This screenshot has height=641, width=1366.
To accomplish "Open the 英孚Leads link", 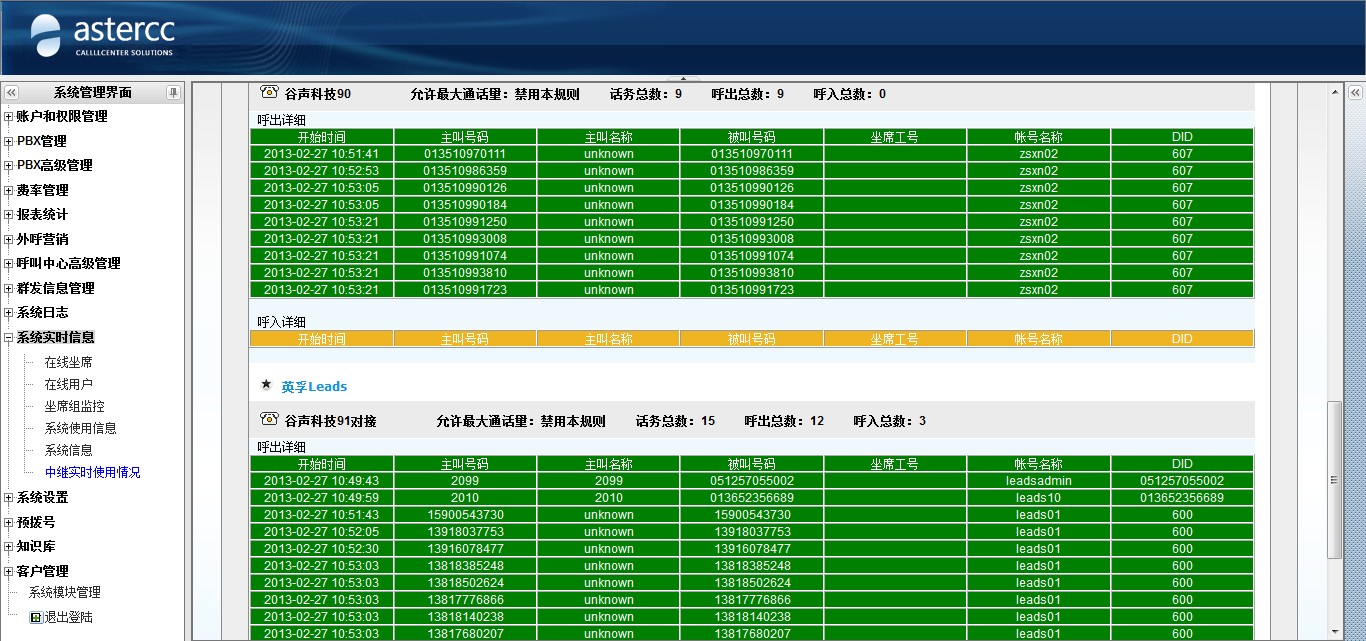I will click(x=314, y=386).
